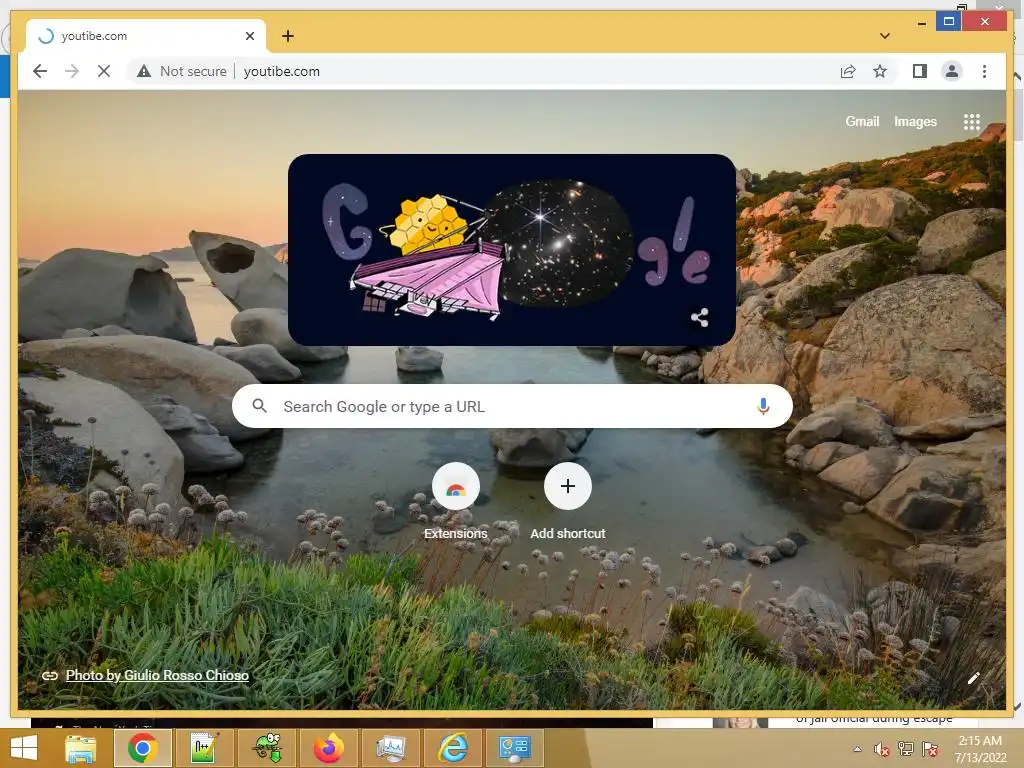The height and width of the screenshot is (768, 1024).
Task: Open the Google apps grid
Action: tap(971, 121)
